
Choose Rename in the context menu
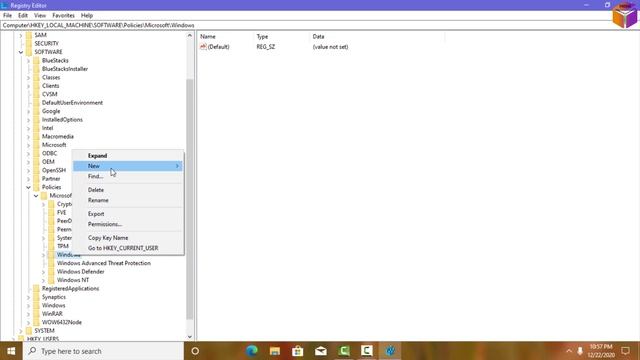click(x=127, y=200)
